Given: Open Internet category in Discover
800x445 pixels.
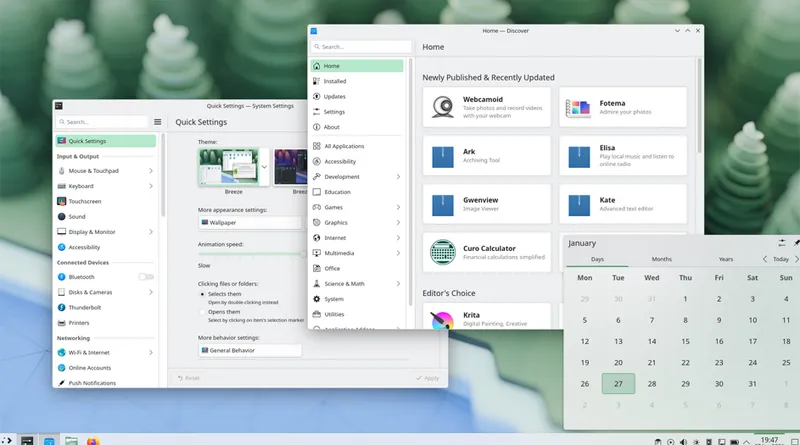Looking at the screenshot, I should (357, 238).
